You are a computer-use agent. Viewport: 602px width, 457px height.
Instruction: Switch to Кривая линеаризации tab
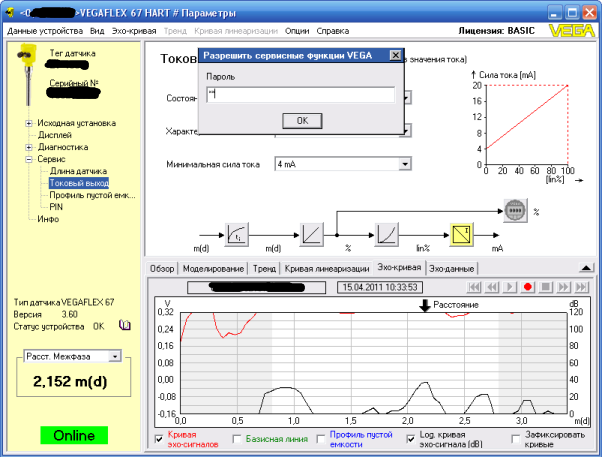coord(327,269)
